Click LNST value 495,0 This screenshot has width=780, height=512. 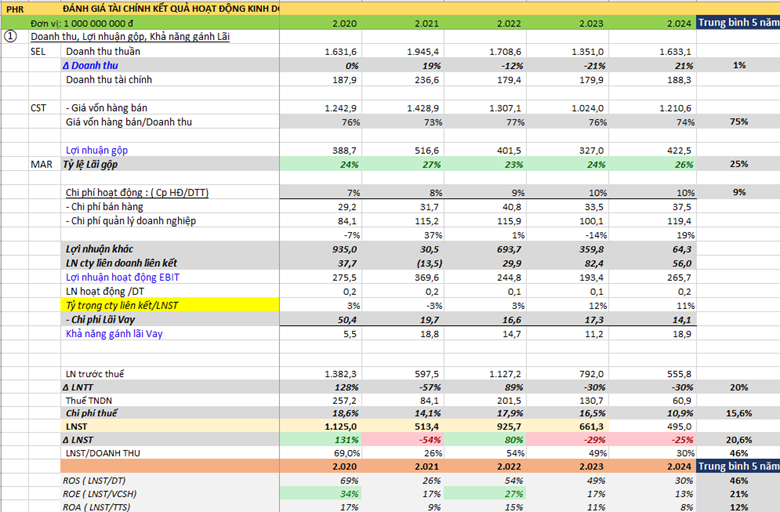[680, 426]
